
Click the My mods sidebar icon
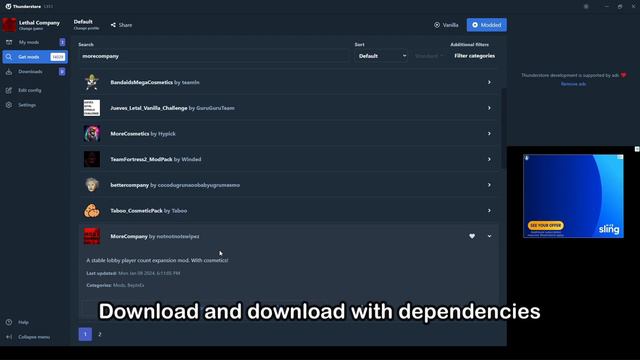(9, 42)
